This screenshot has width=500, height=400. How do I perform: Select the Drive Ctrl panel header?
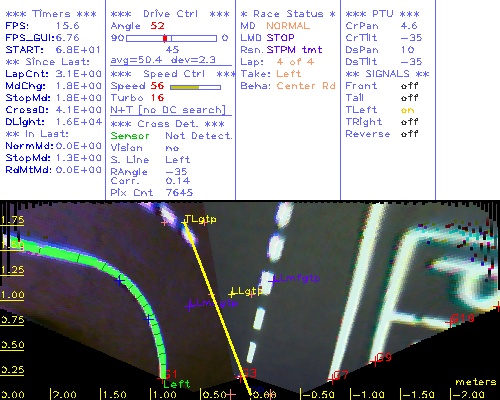tap(170, 14)
